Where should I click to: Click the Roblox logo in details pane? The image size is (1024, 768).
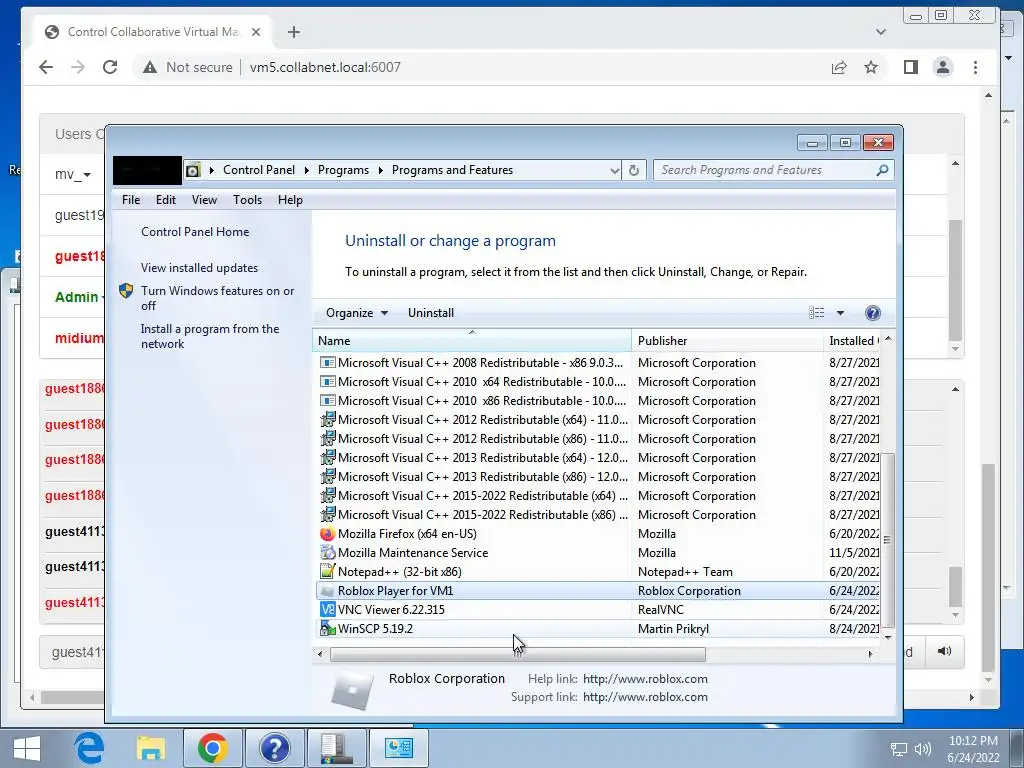353,688
